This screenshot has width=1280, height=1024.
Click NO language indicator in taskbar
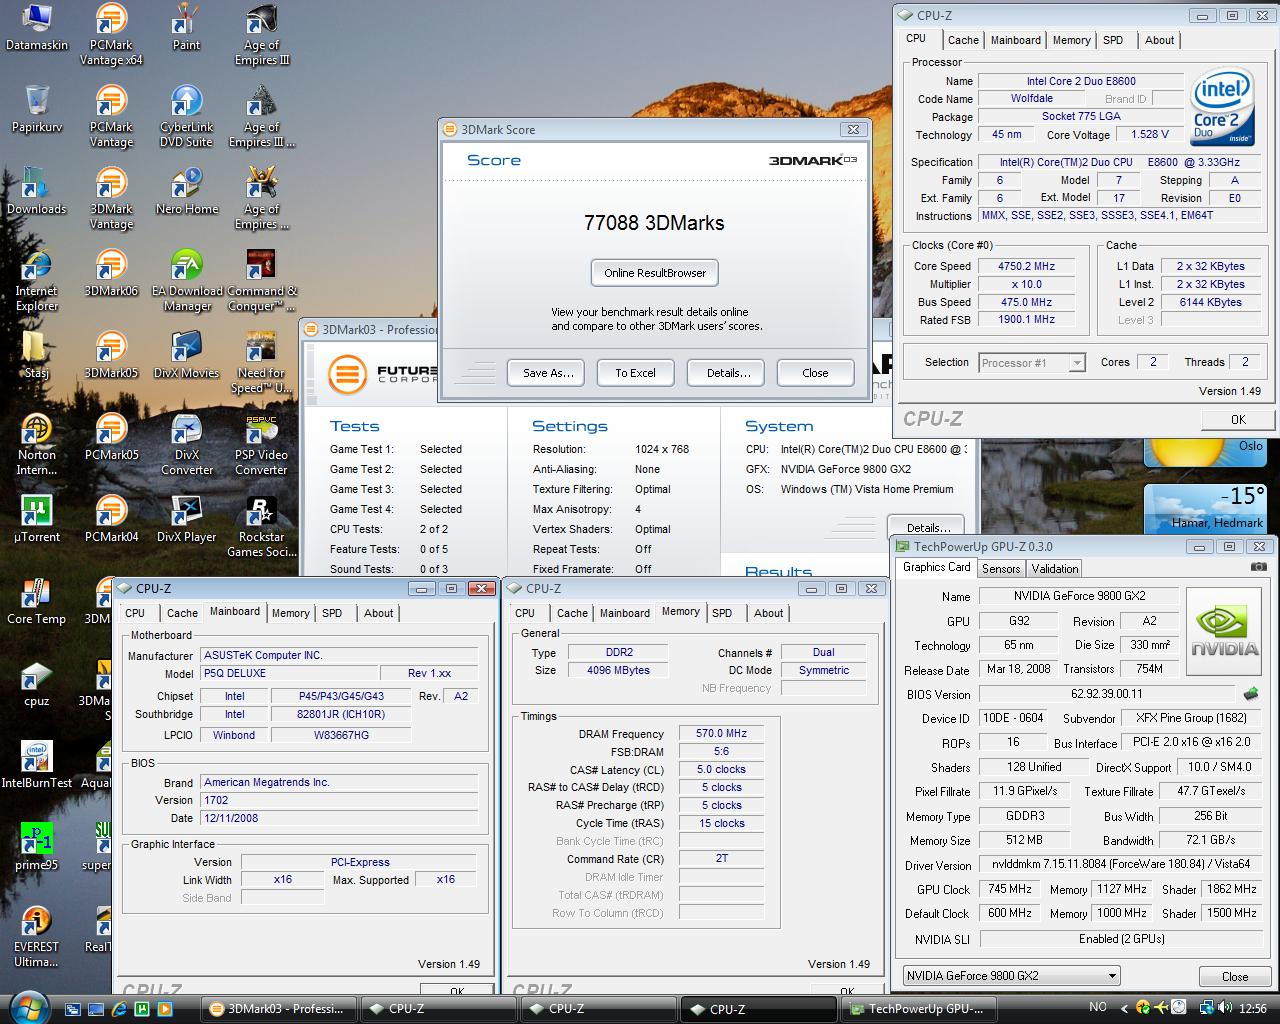[1098, 1008]
